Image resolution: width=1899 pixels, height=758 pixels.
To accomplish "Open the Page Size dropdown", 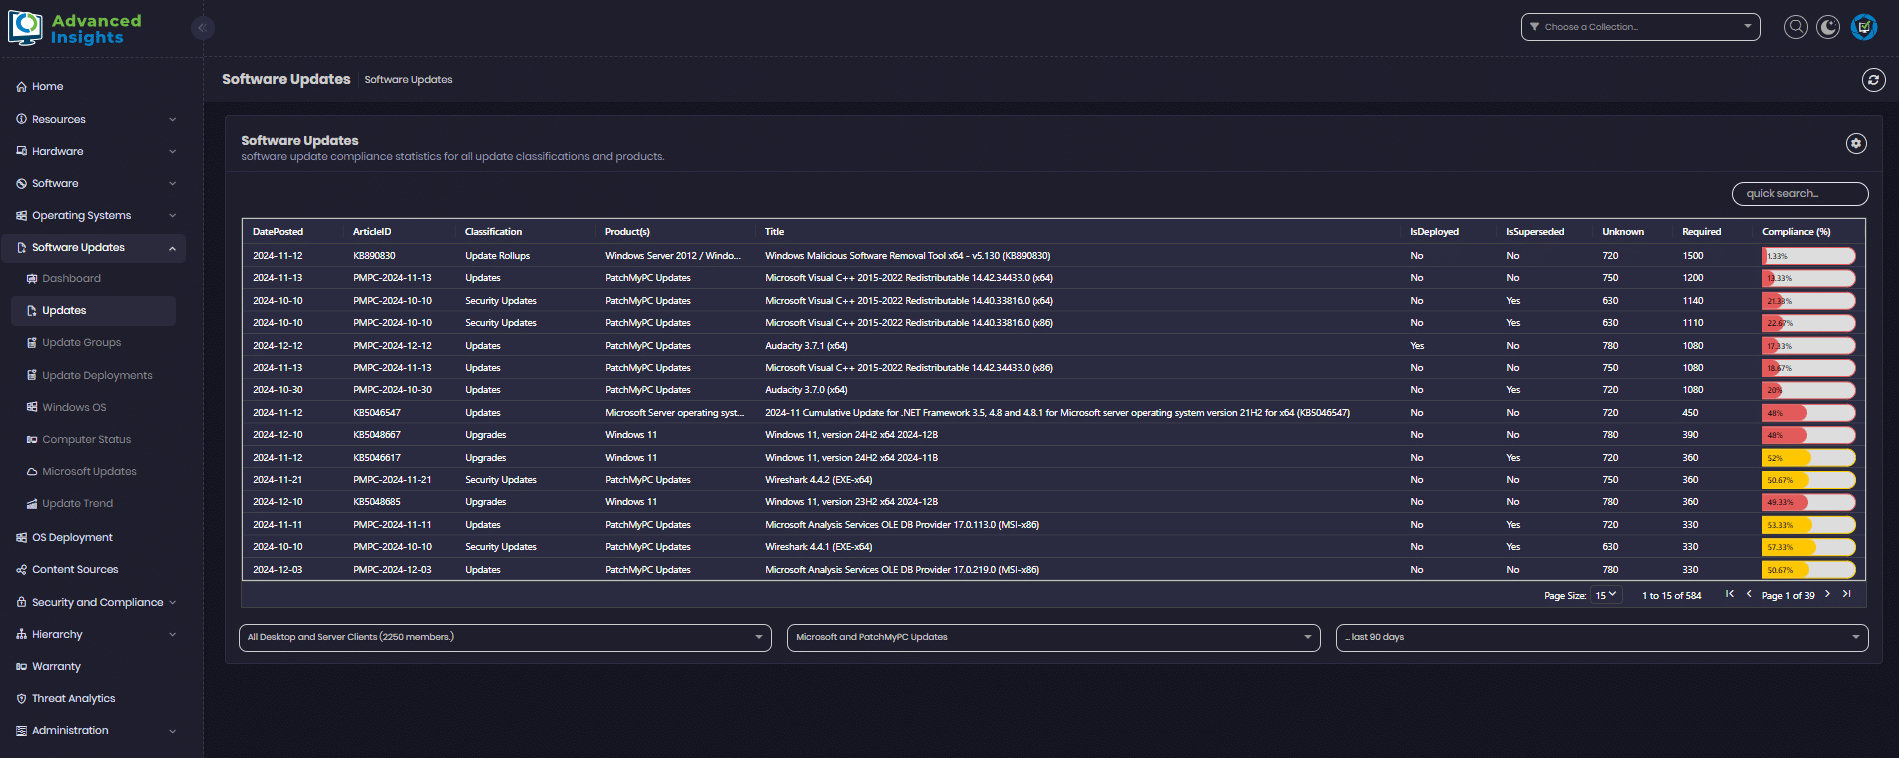I will pyautogui.click(x=1606, y=595).
